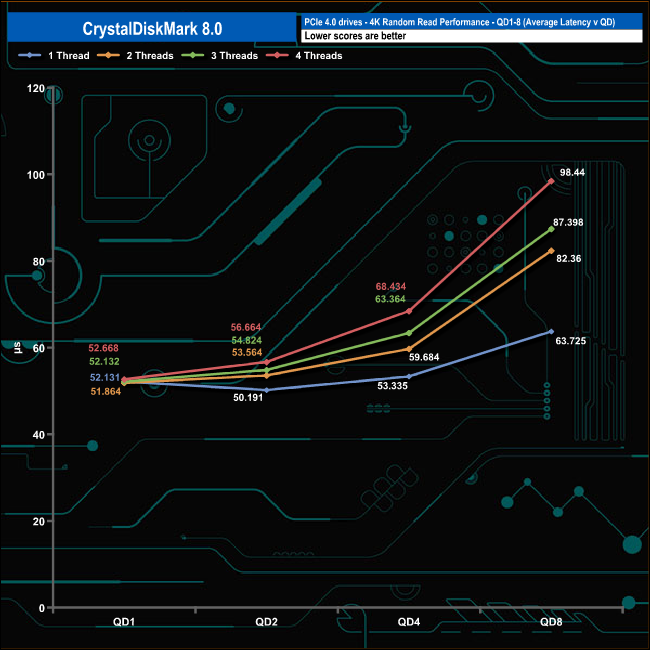
Task: Click the 59.684 data label
Action: (424, 357)
